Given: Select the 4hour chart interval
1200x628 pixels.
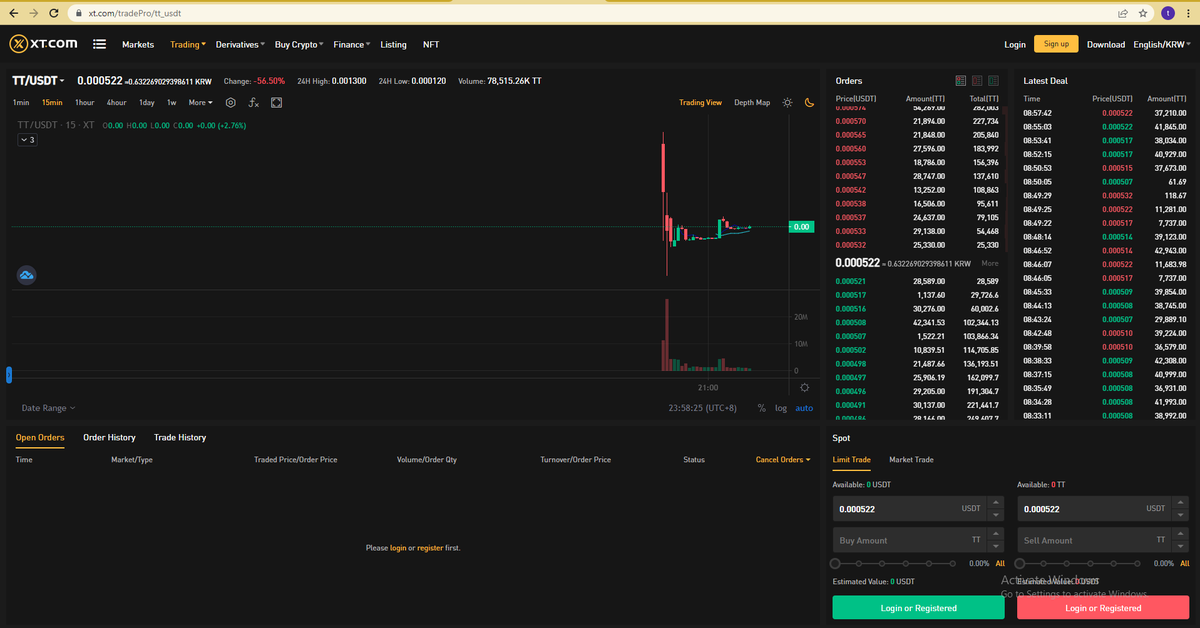Looking at the screenshot, I should [117, 102].
